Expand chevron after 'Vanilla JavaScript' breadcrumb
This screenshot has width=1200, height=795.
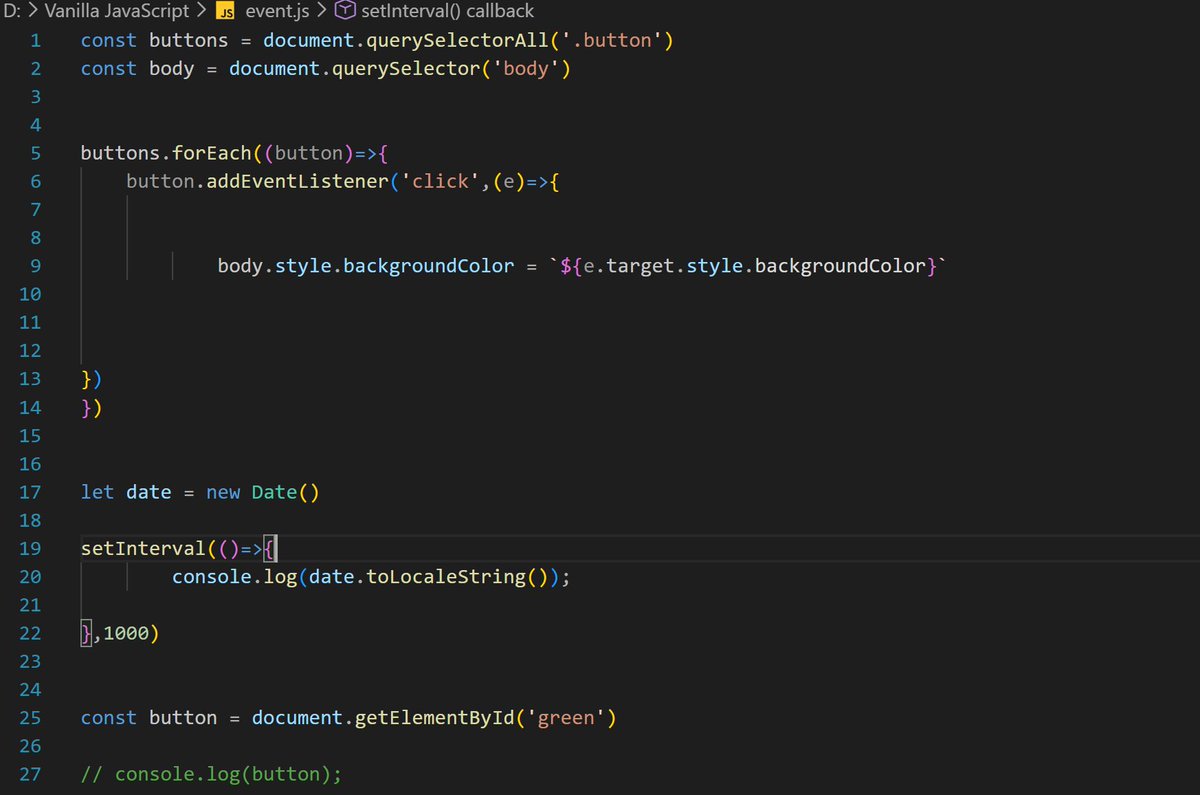(x=201, y=11)
